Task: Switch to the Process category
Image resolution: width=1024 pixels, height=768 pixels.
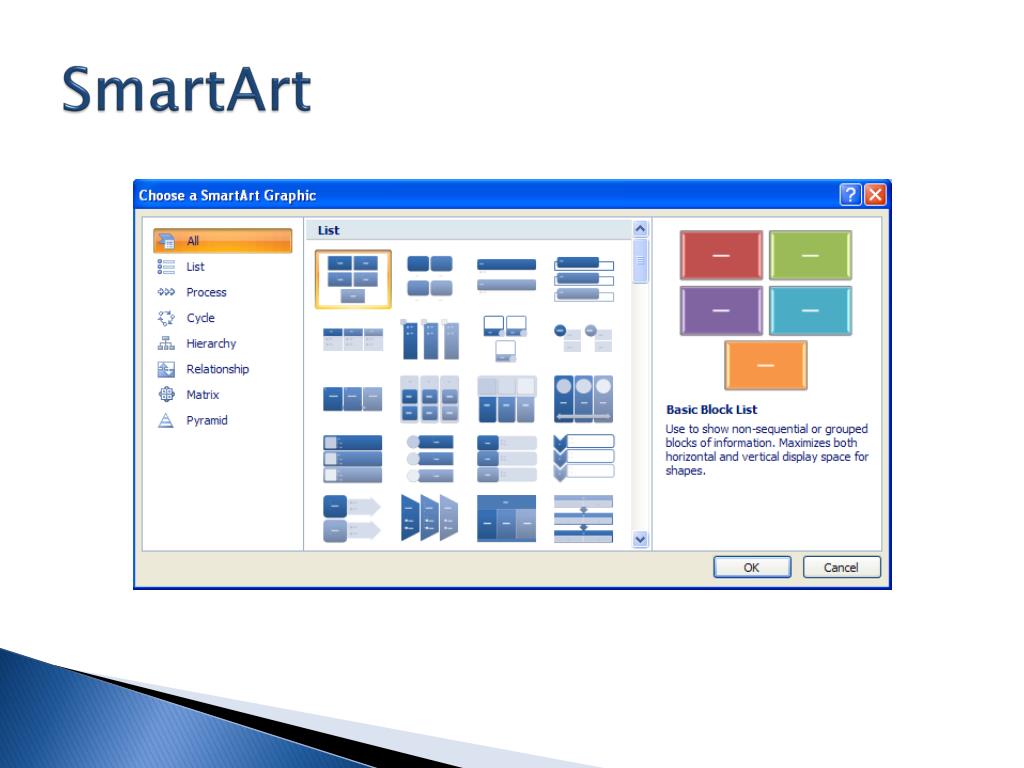Action: click(x=206, y=292)
